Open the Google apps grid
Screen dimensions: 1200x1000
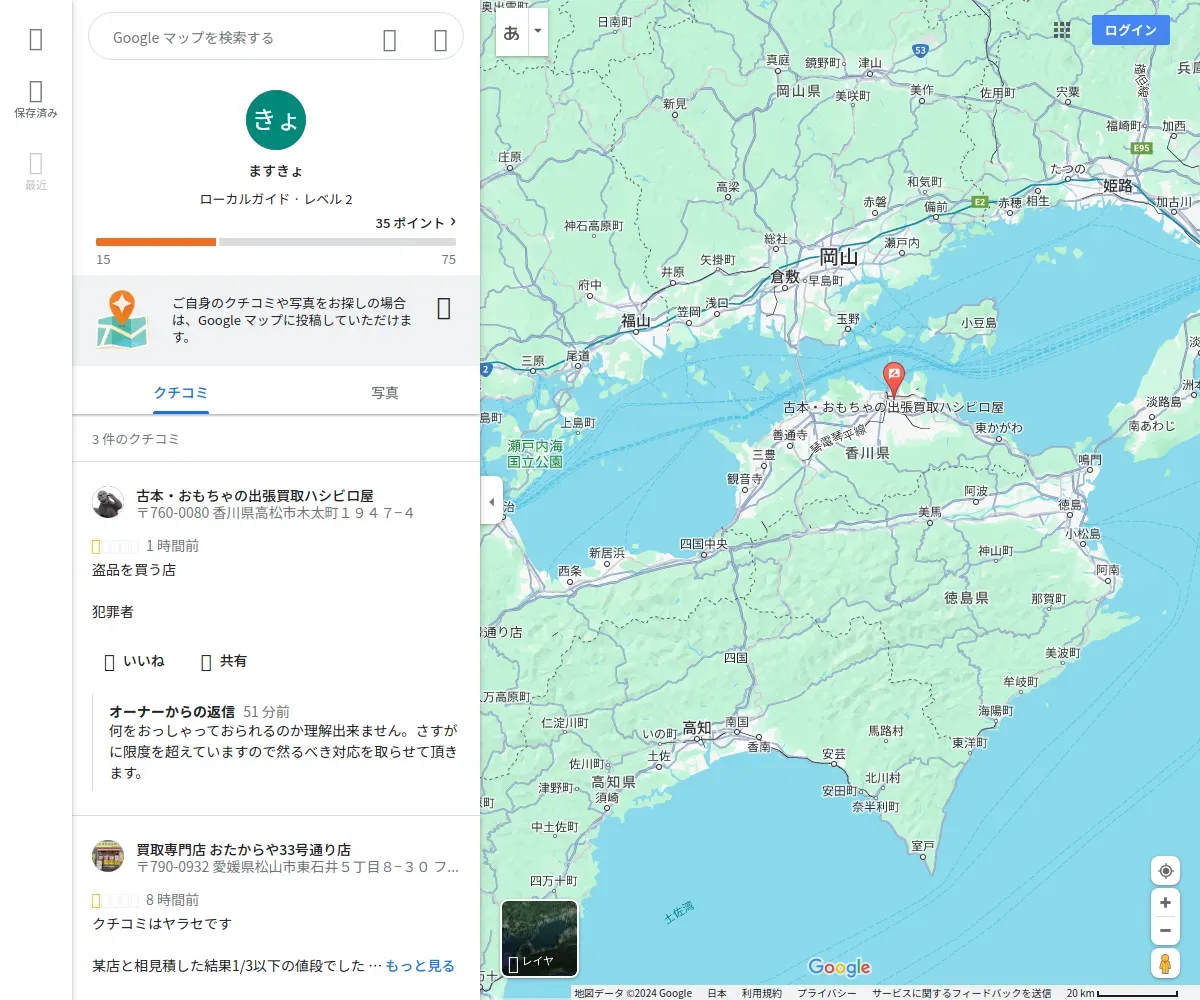(x=1062, y=30)
